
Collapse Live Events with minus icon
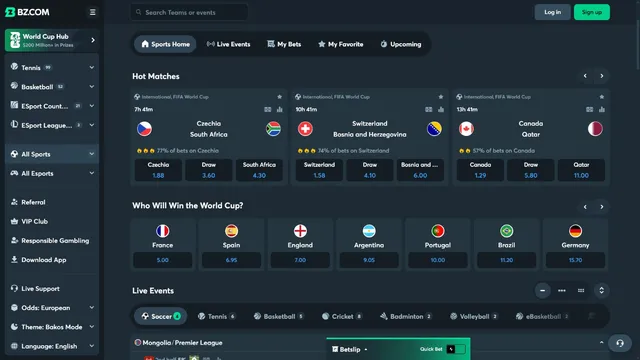point(542,291)
